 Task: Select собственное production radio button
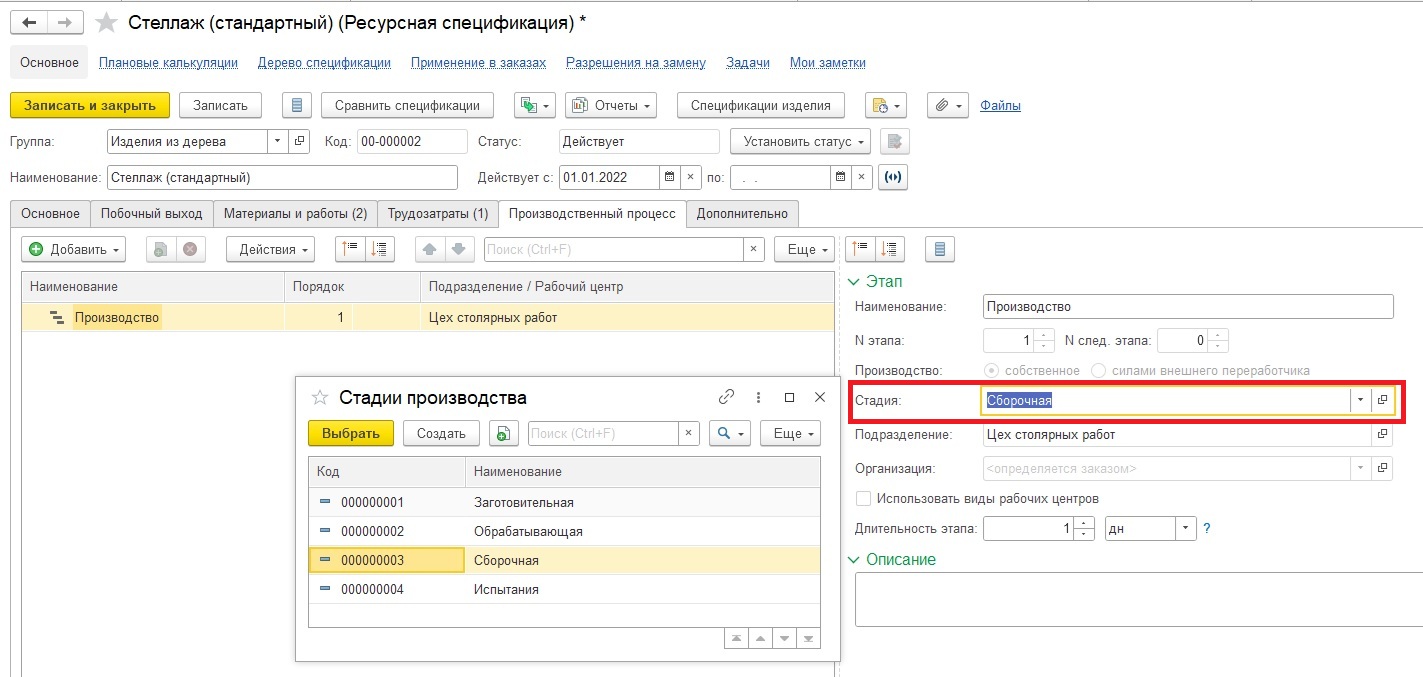[x=991, y=370]
